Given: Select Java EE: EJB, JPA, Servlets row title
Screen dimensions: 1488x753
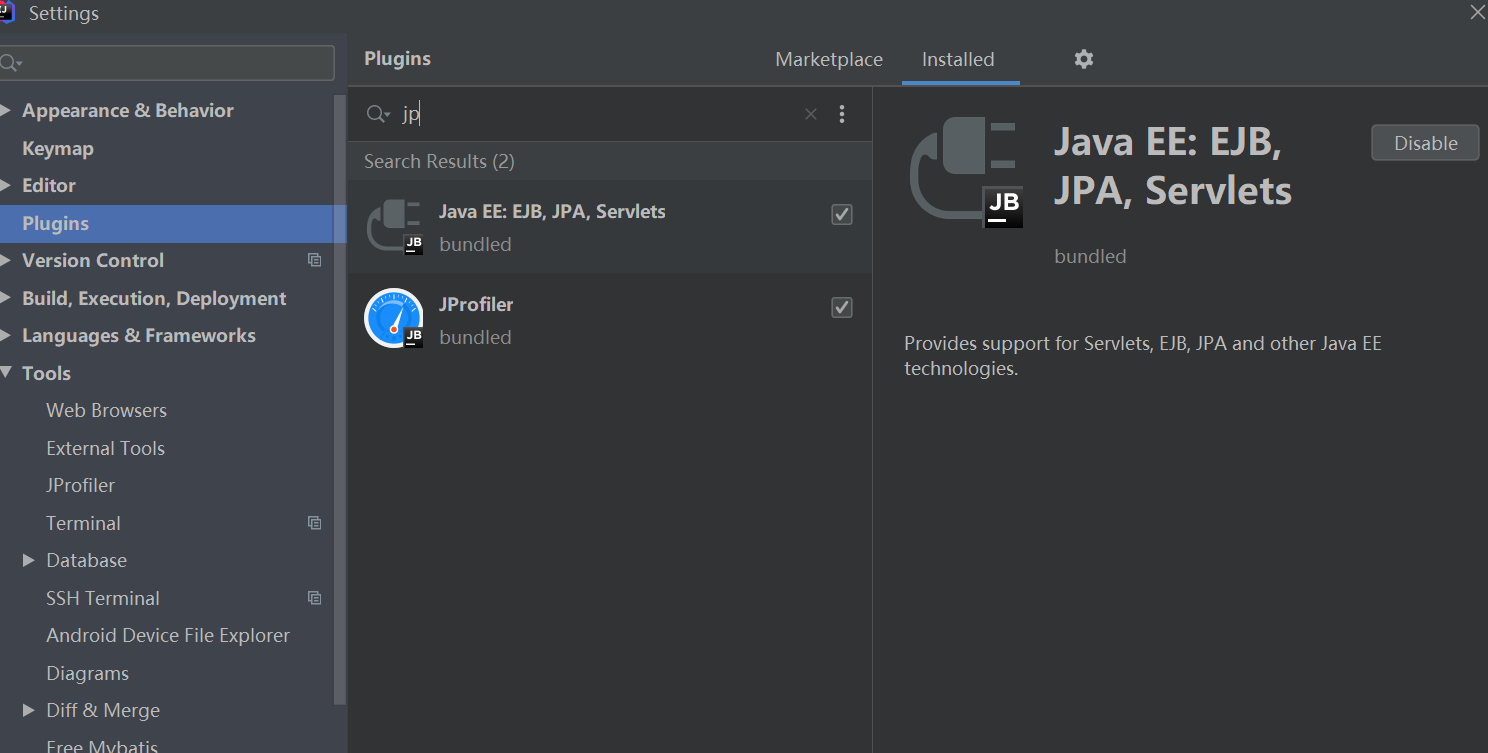Looking at the screenshot, I should (x=552, y=212).
